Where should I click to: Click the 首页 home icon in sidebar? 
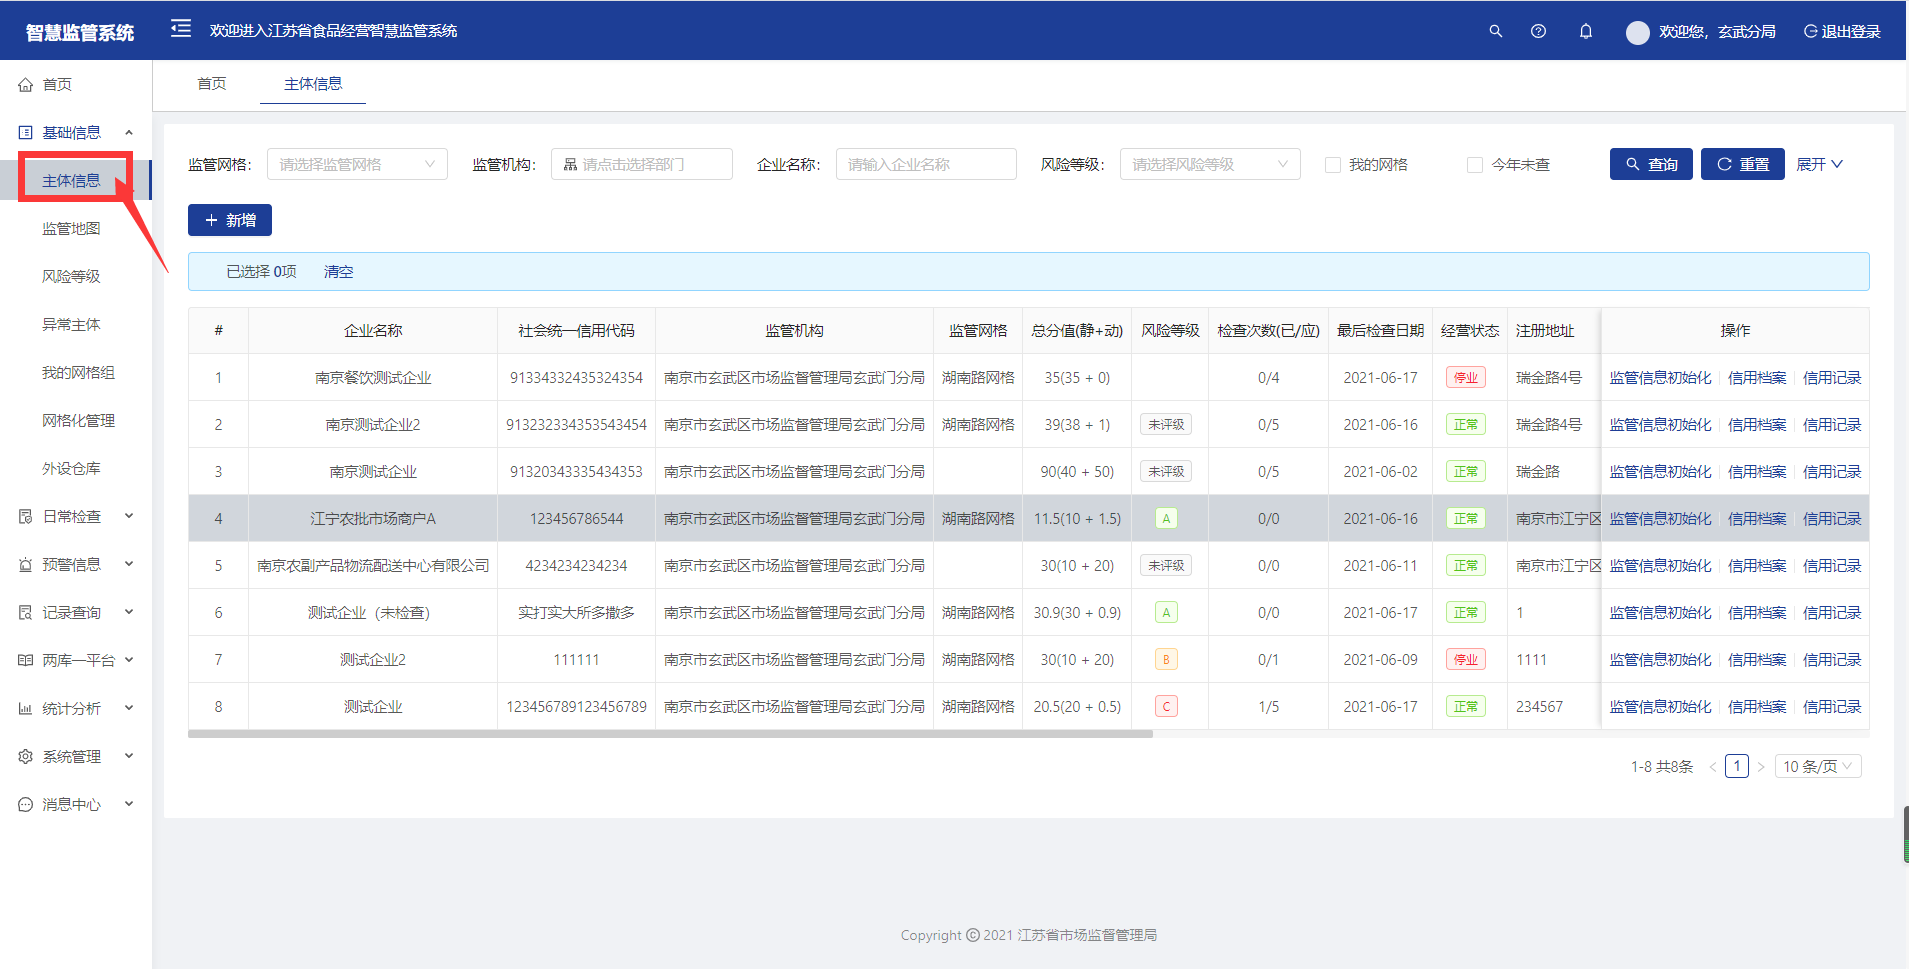26,85
